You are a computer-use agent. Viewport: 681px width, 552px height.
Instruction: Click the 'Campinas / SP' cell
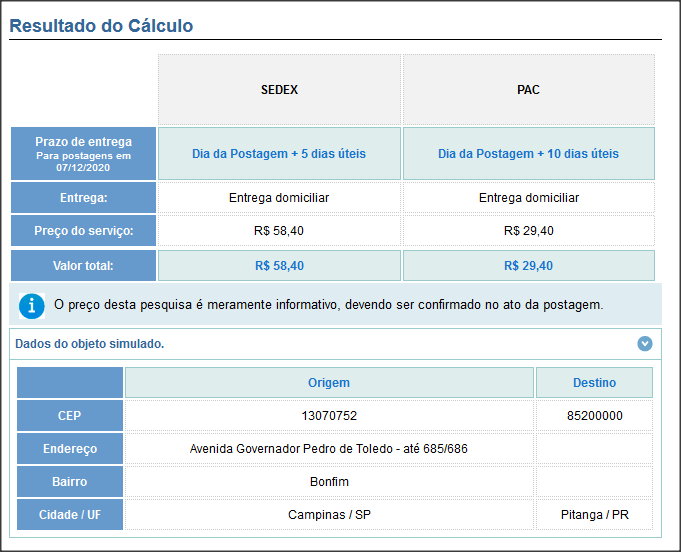tap(329, 515)
